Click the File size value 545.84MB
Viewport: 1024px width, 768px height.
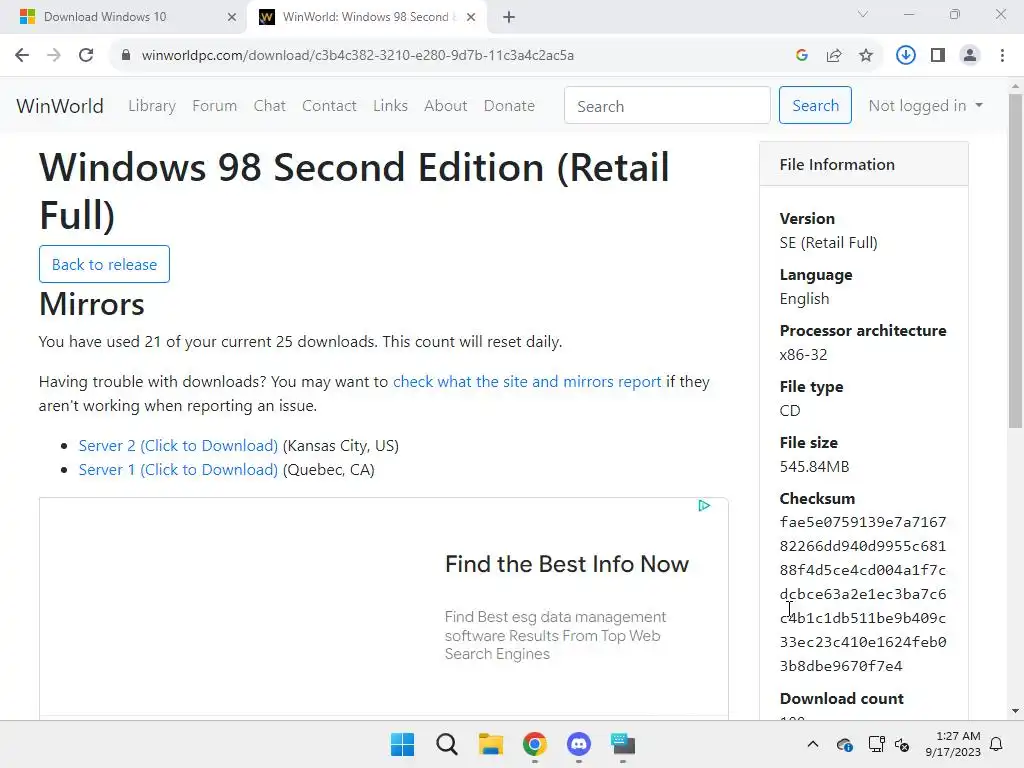(814, 466)
